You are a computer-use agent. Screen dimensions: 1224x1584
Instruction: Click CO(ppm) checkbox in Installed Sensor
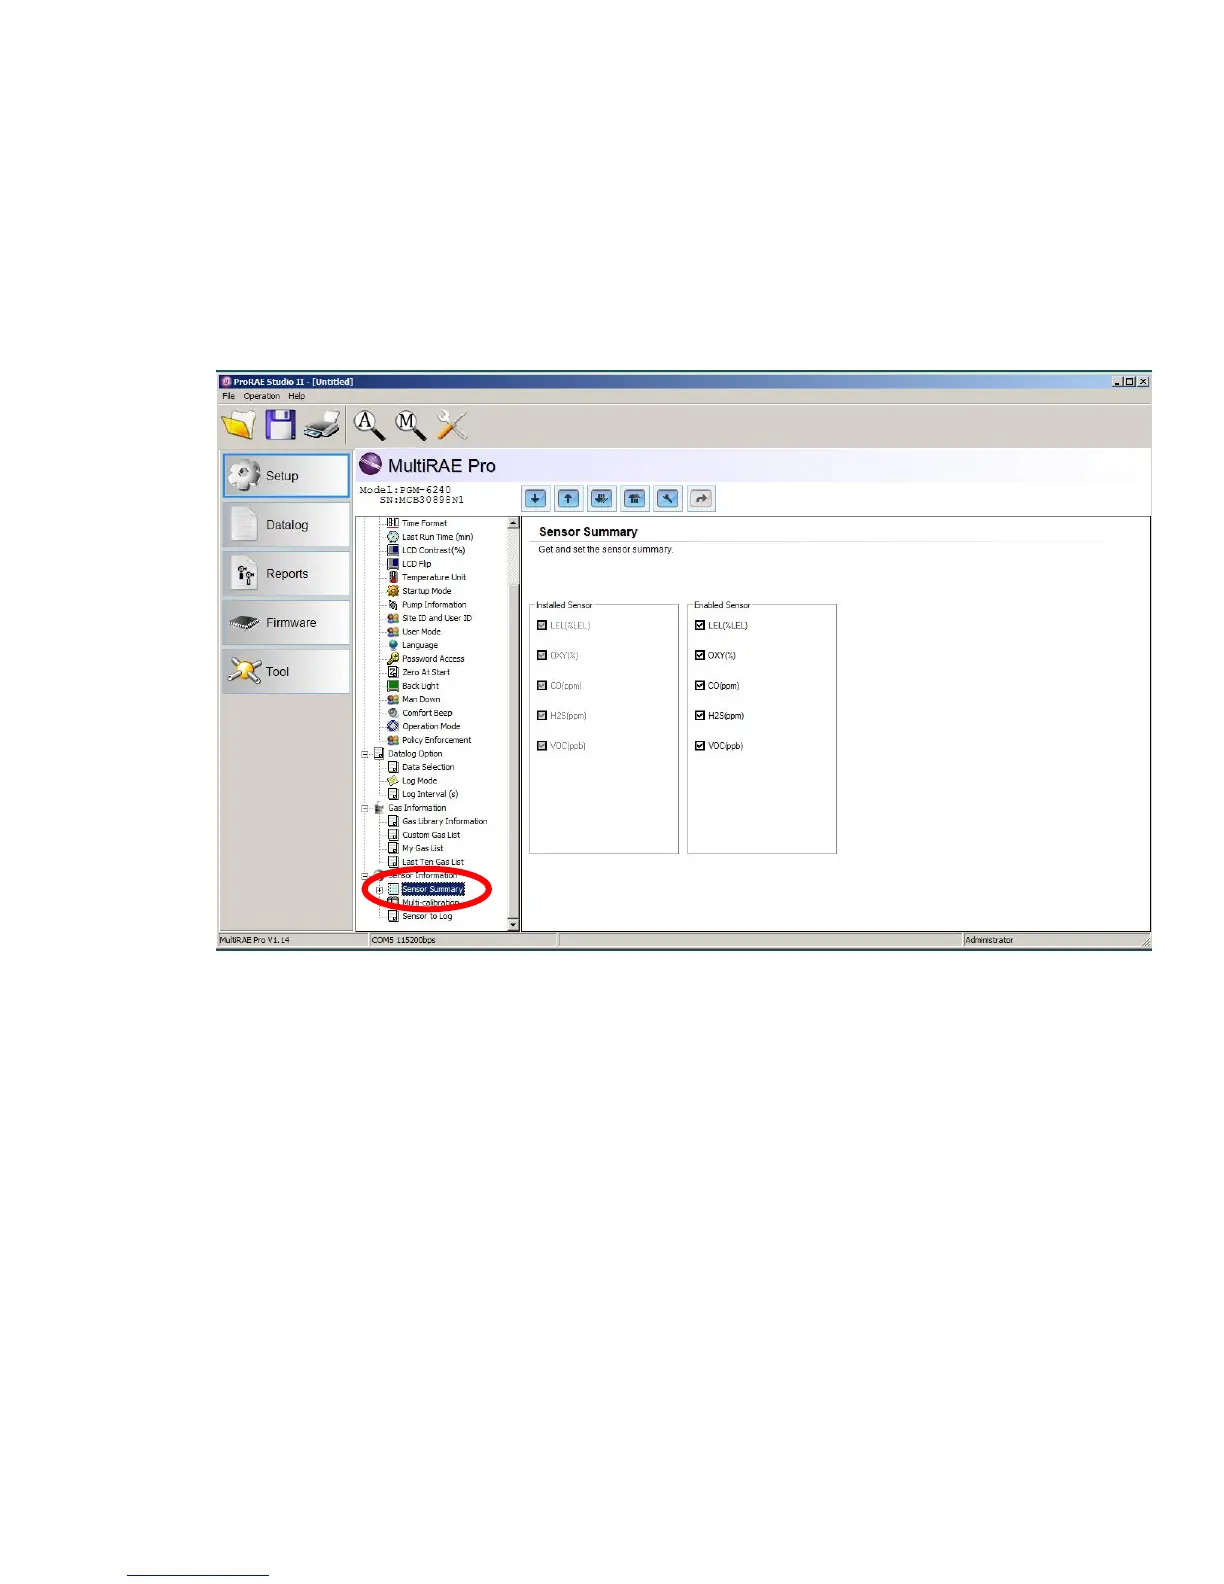(x=542, y=685)
